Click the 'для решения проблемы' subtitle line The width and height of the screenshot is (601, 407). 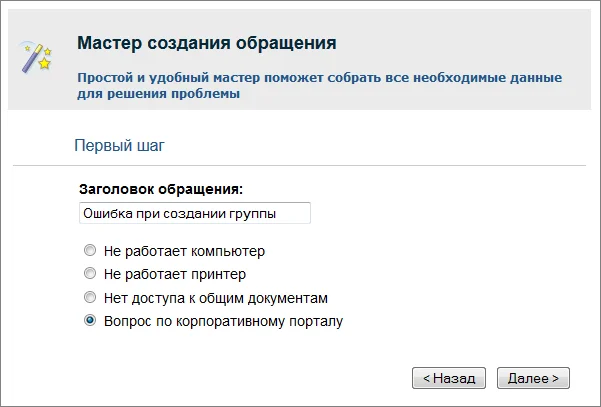point(158,94)
